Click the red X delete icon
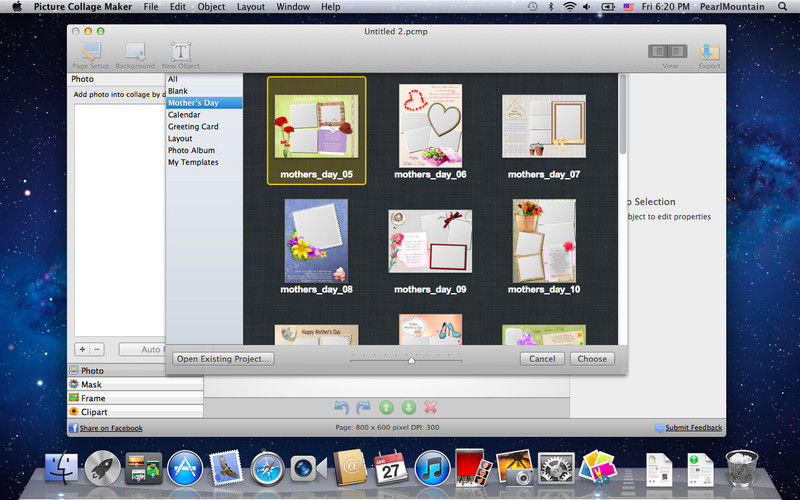This screenshot has height=500, width=800. pos(431,407)
